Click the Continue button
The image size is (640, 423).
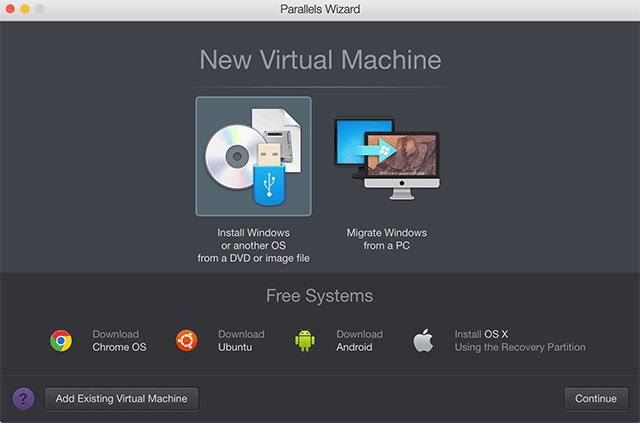point(596,399)
